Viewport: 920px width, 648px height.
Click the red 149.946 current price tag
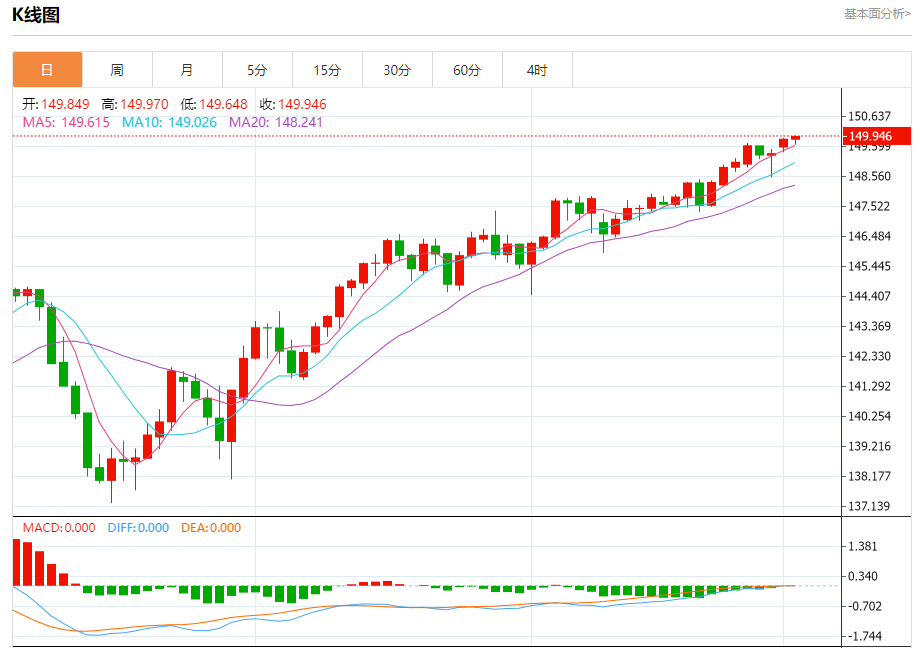click(877, 136)
